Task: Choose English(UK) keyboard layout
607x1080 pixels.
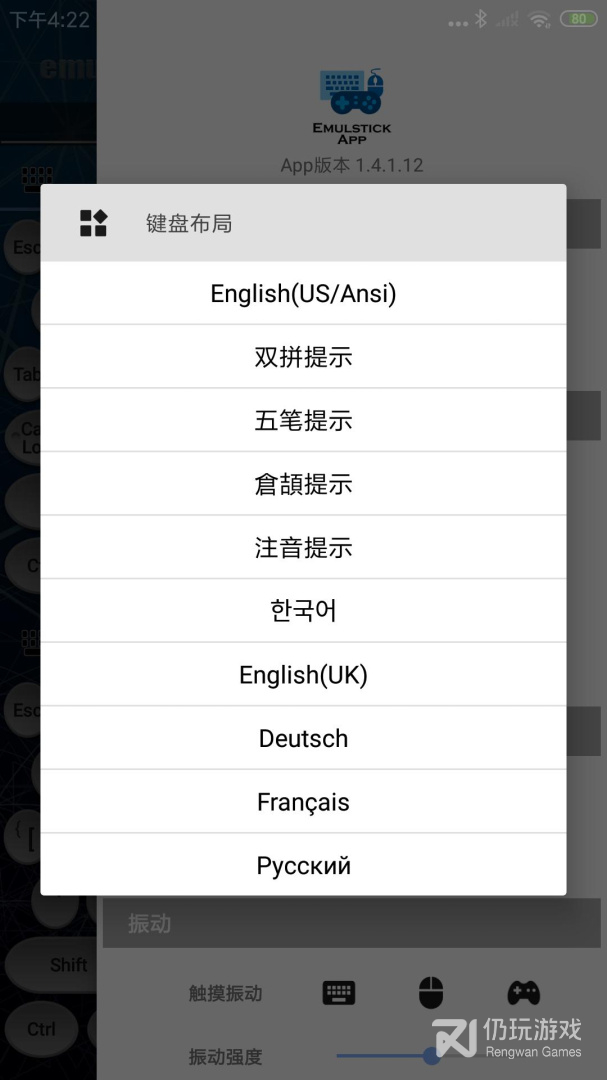Action: point(303,675)
